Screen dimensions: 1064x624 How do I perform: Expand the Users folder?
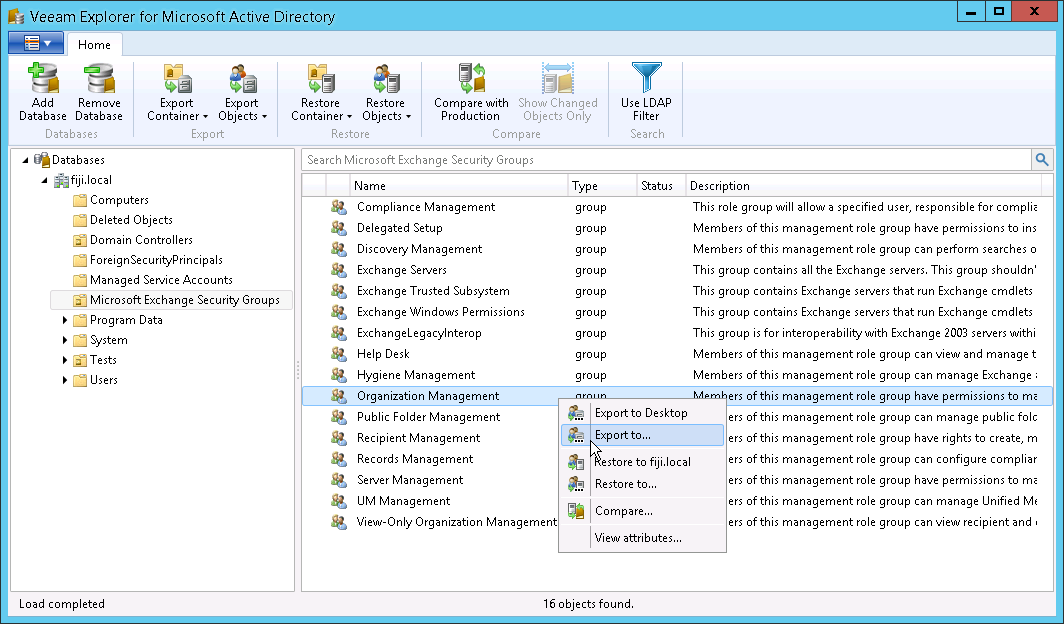65,380
